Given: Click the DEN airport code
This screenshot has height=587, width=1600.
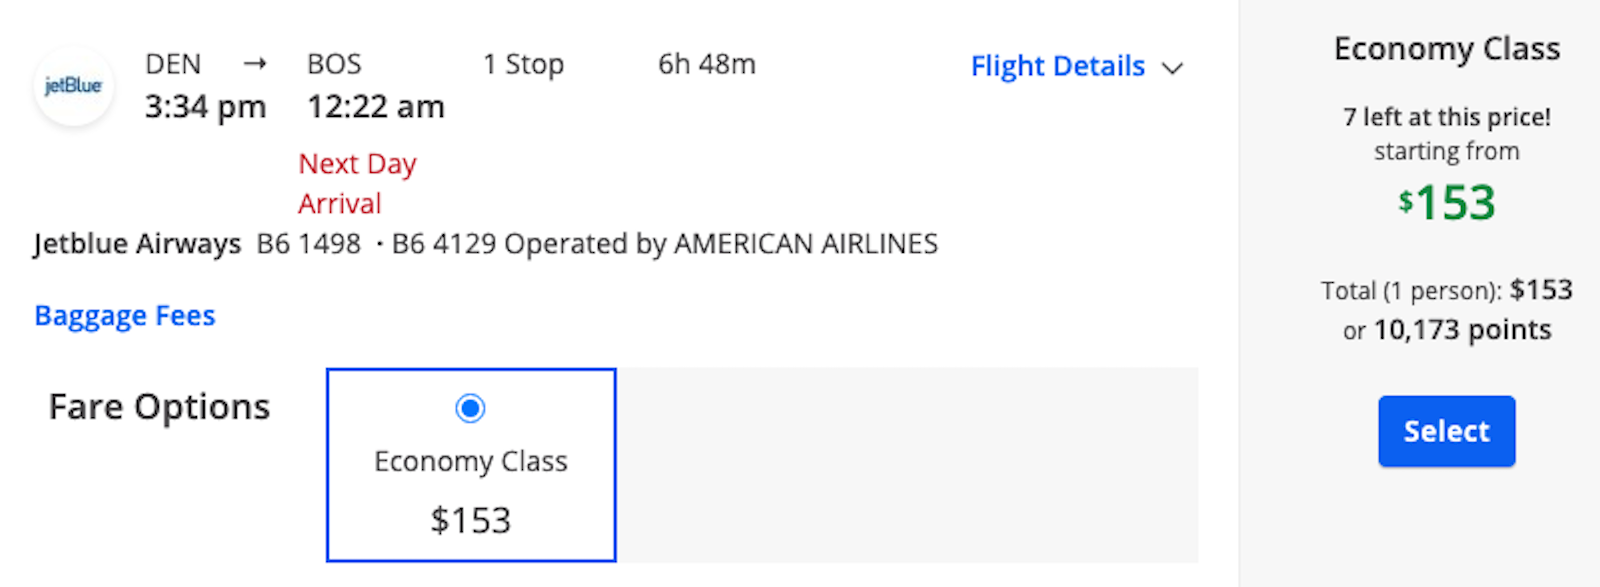Looking at the screenshot, I should coord(173,64).
